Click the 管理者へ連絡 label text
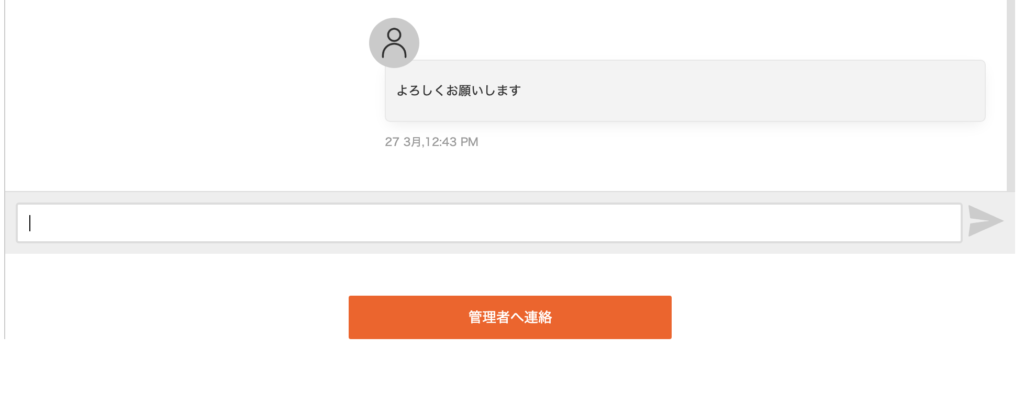This screenshot has width=1024, height=404. pyautogui.click(x=509, y=318)
